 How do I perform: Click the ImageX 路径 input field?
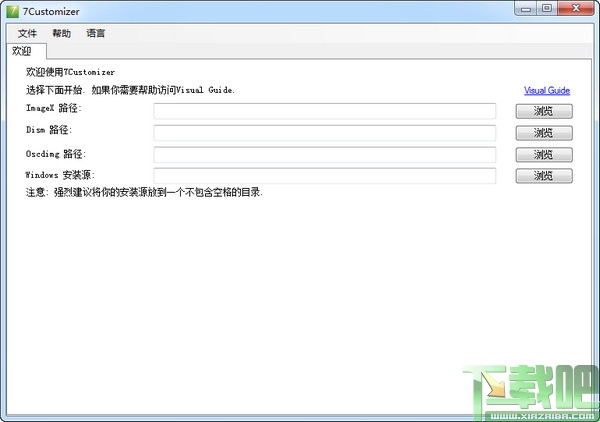325,111
